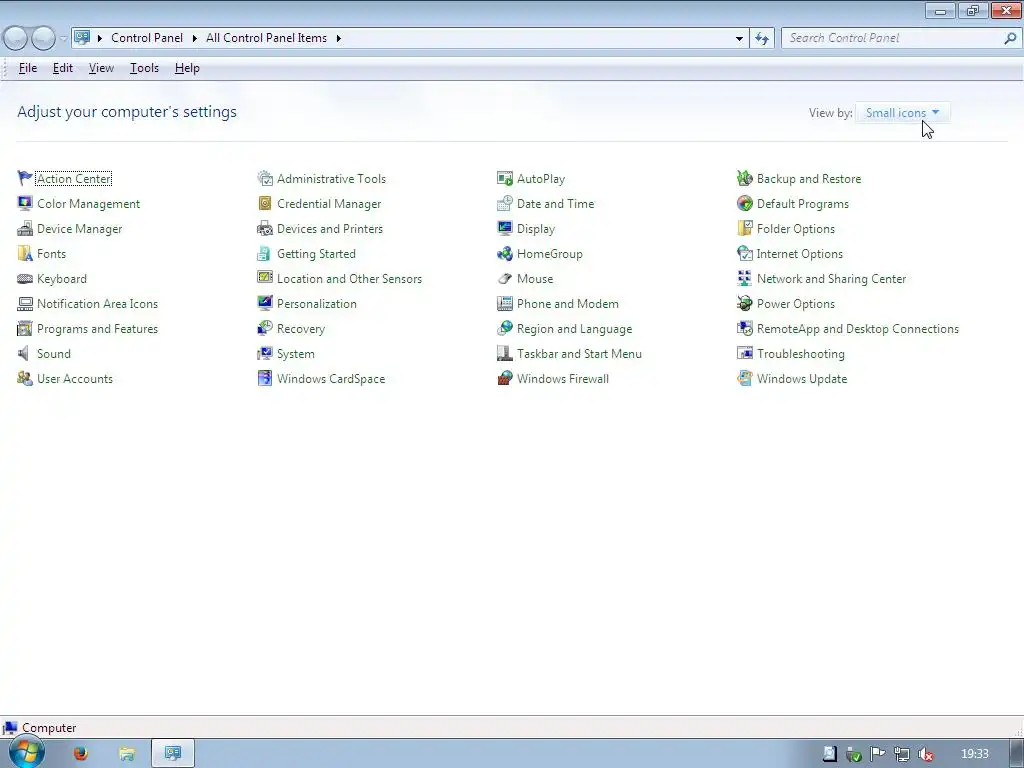
Task: Click the Forward navigation button
Action: point(43,39)
